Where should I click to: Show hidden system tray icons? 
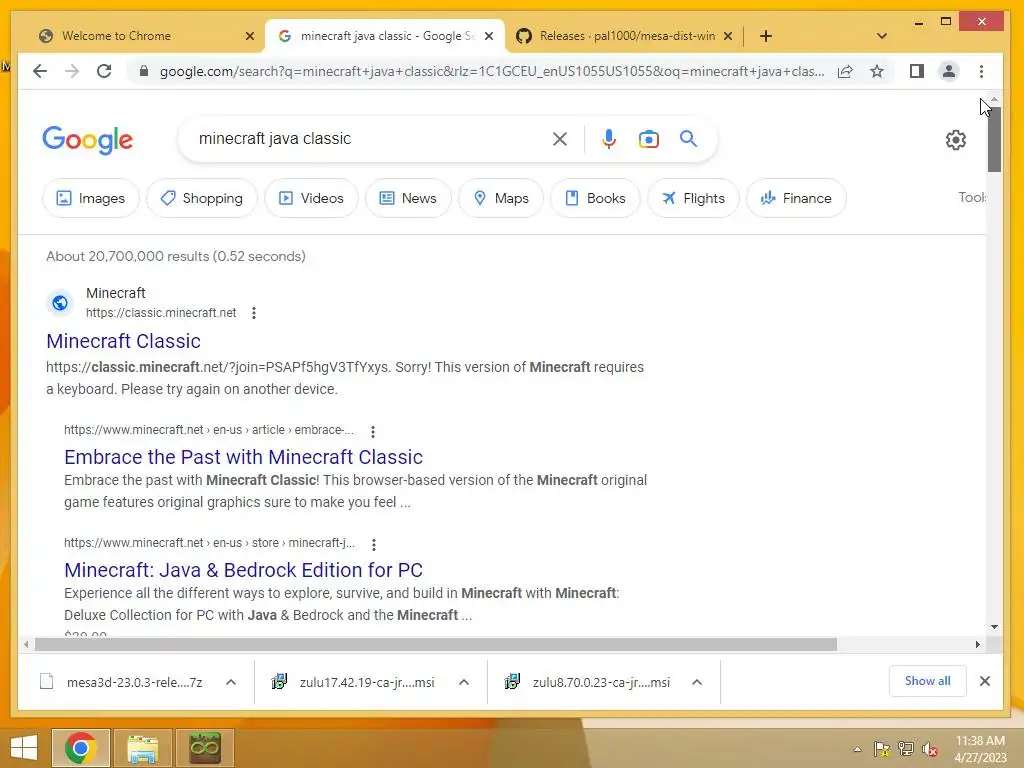point(857,749)
